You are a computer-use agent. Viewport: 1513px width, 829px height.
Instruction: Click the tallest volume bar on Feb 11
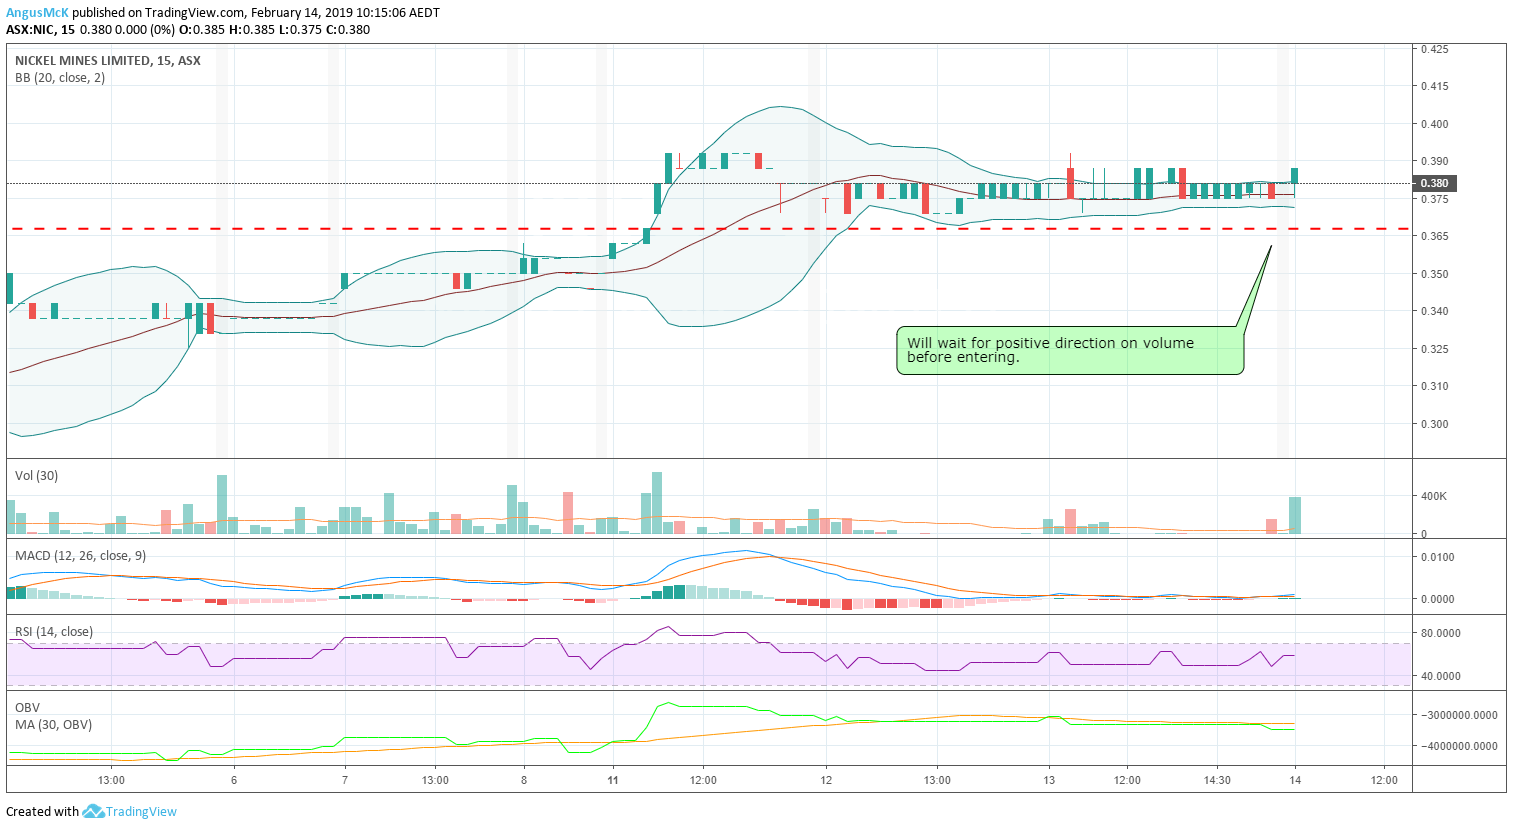657,503
